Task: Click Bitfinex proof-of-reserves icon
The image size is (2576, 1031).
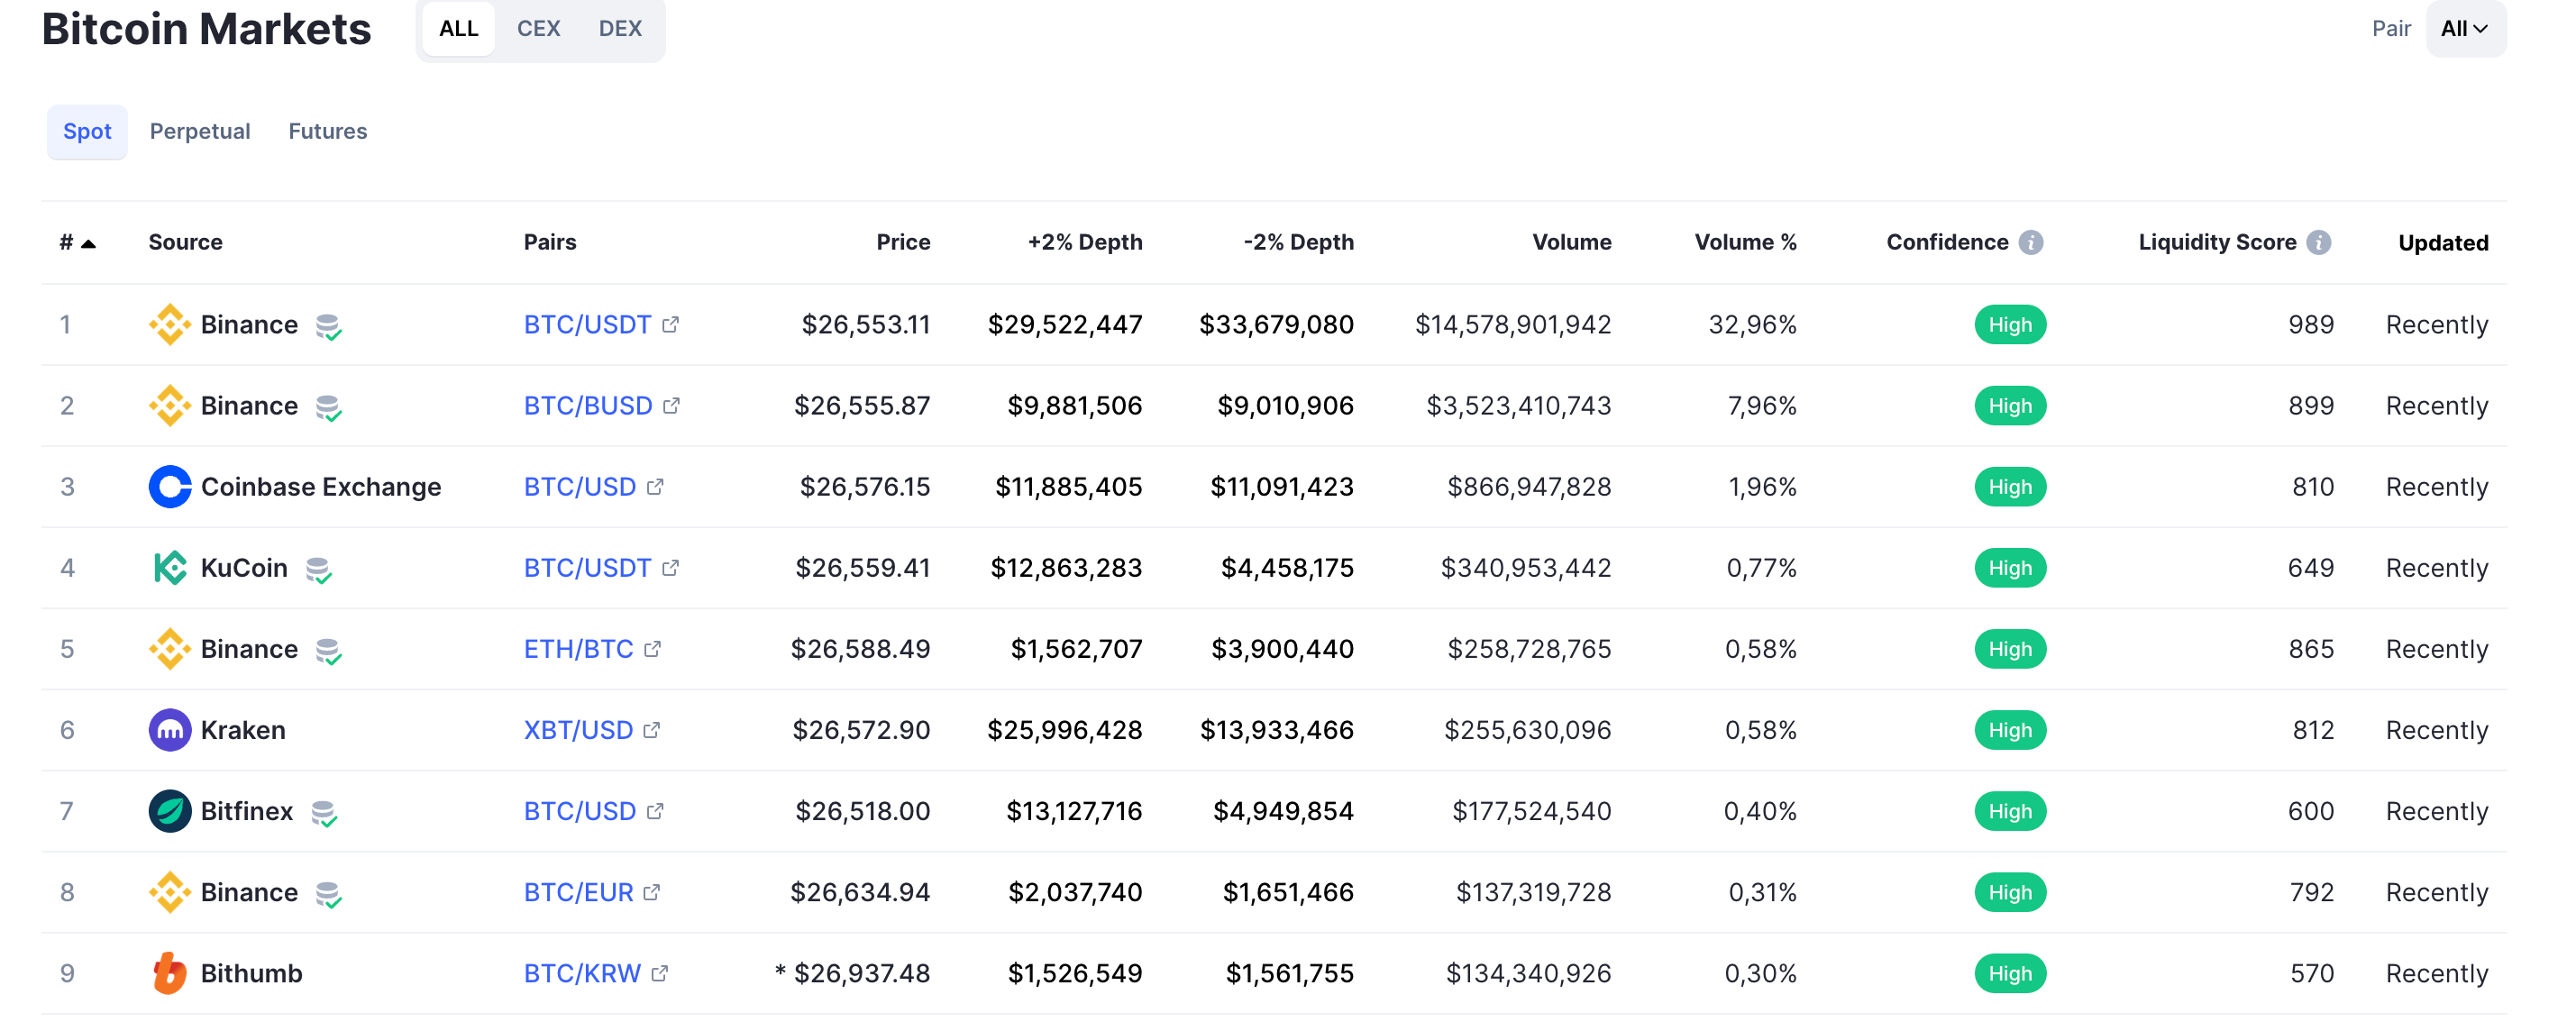Action: 324,813
